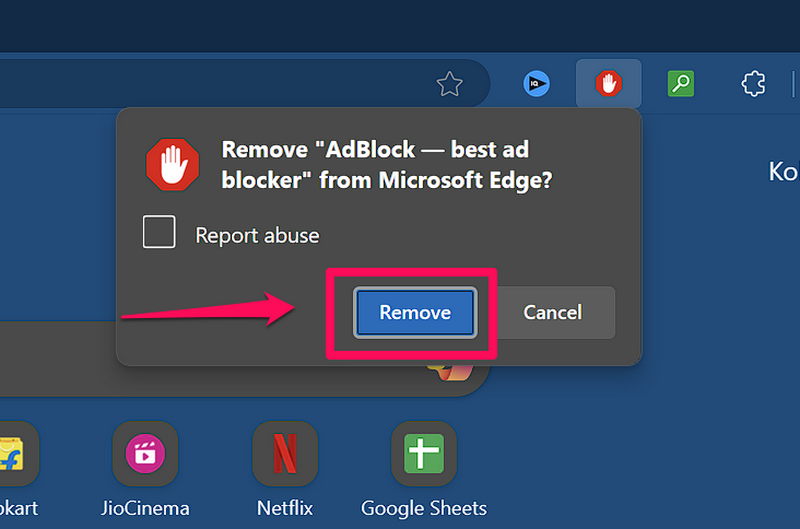Click the "Report abuse" label text

(x=257, y=236)
